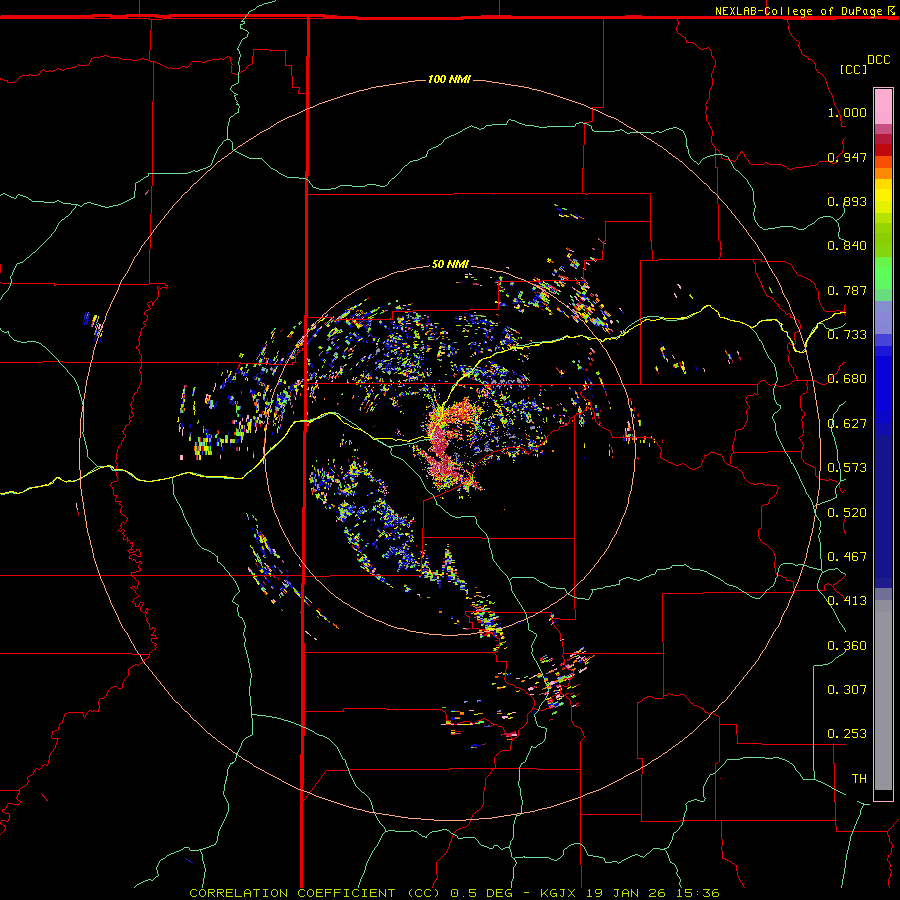Click the 0.467 scale value
The height and width of the screenshot is (900, 900).
click(847, 557)
